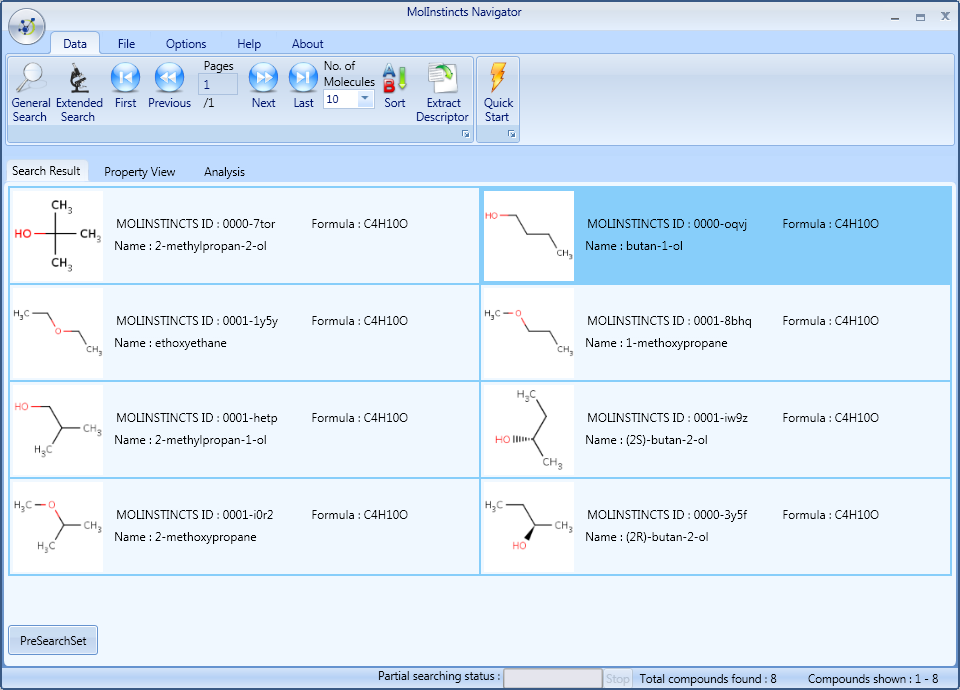Click the ID text 0001-i0r2

[x=248, y=515]
